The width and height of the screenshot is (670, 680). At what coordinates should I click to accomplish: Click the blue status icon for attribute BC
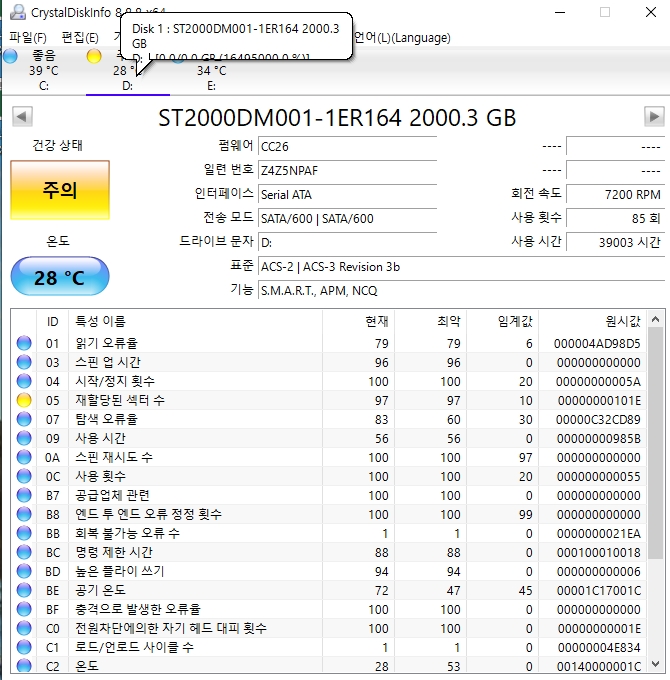tap(24, 552)
